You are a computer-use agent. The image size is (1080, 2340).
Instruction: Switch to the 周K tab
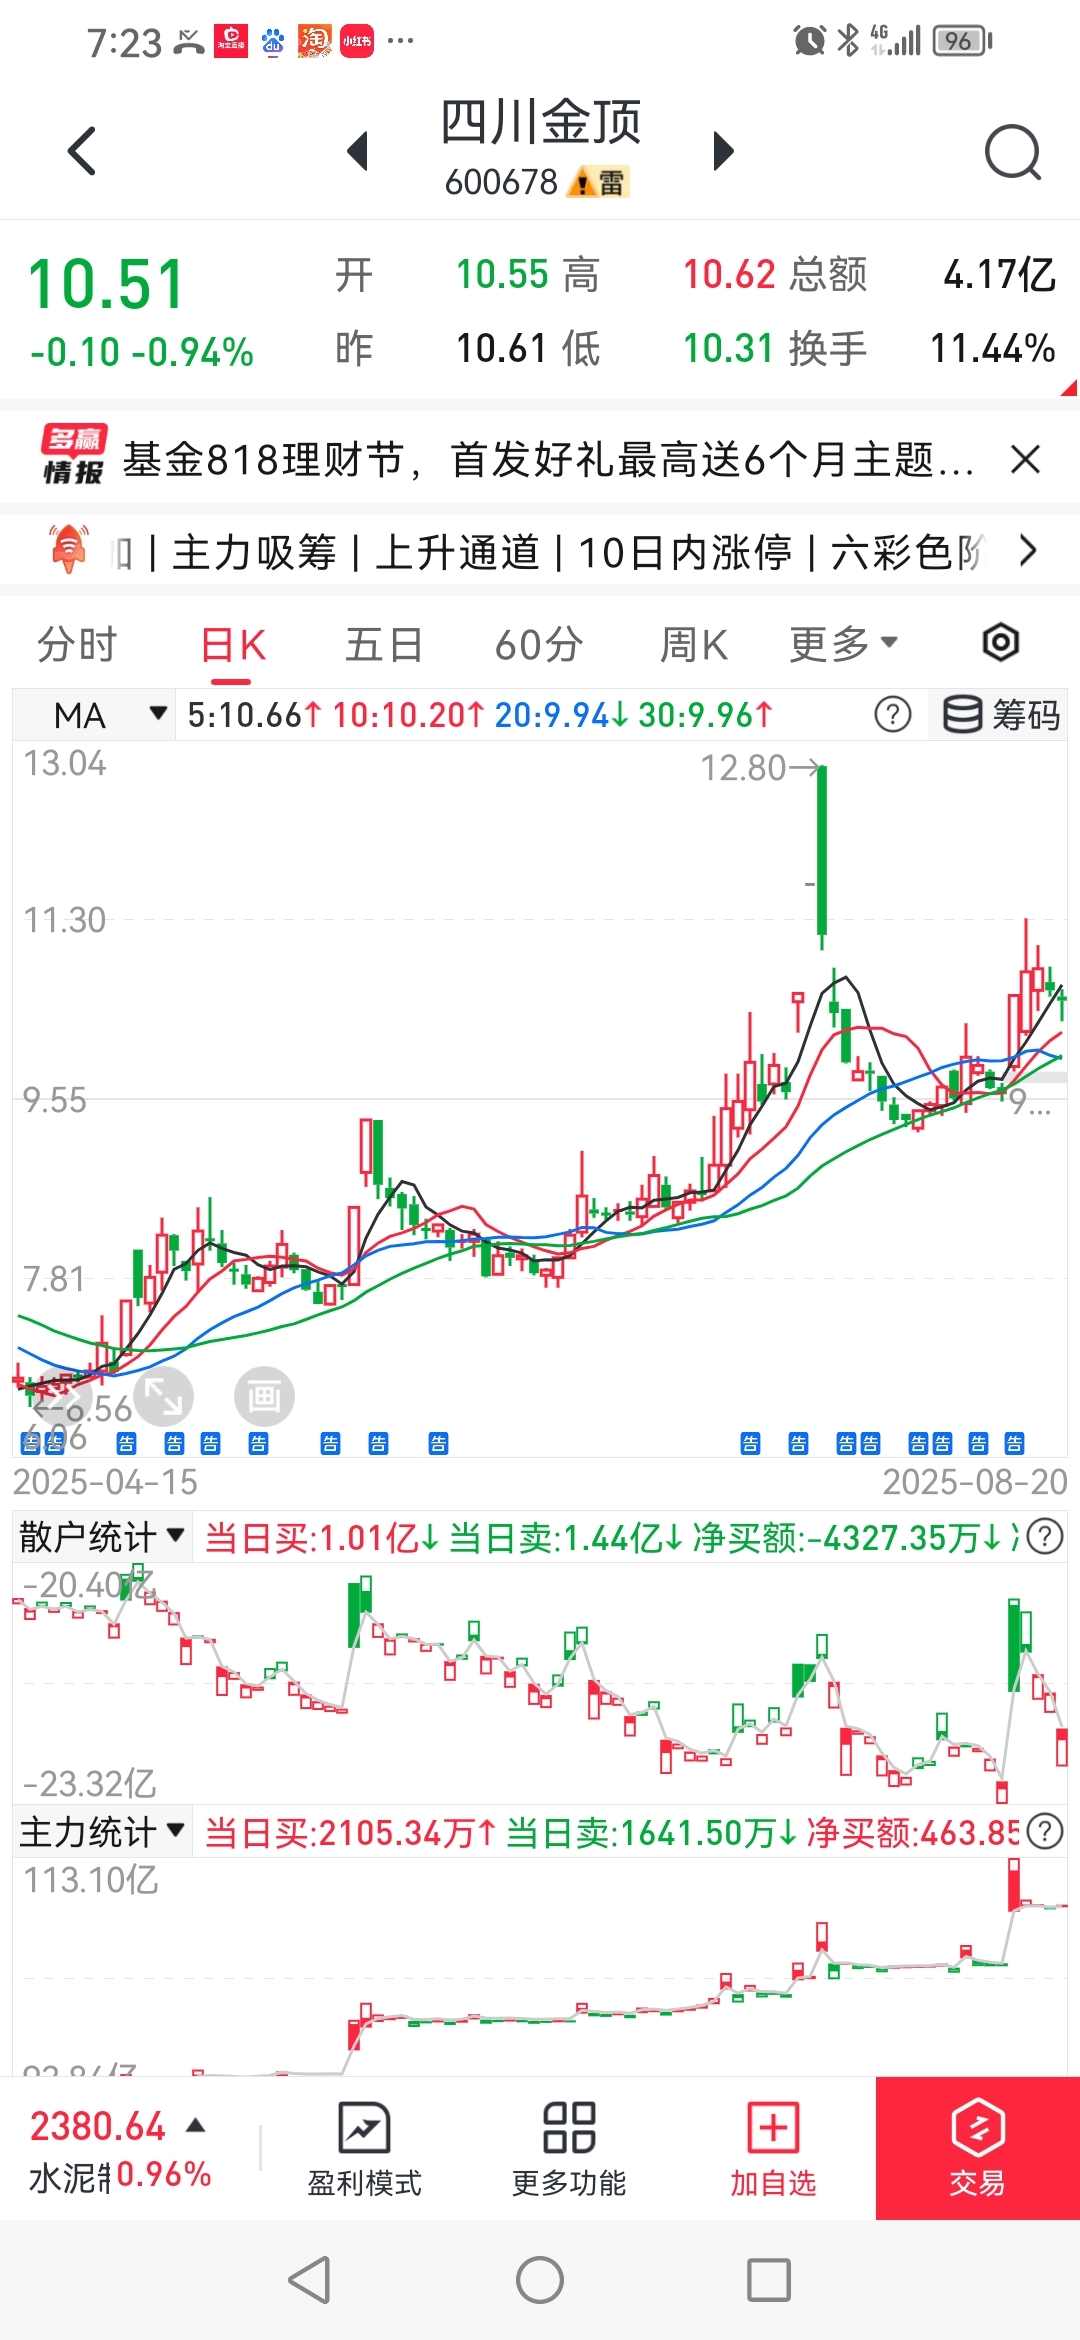pyautogui.click(x=693, y=644)
